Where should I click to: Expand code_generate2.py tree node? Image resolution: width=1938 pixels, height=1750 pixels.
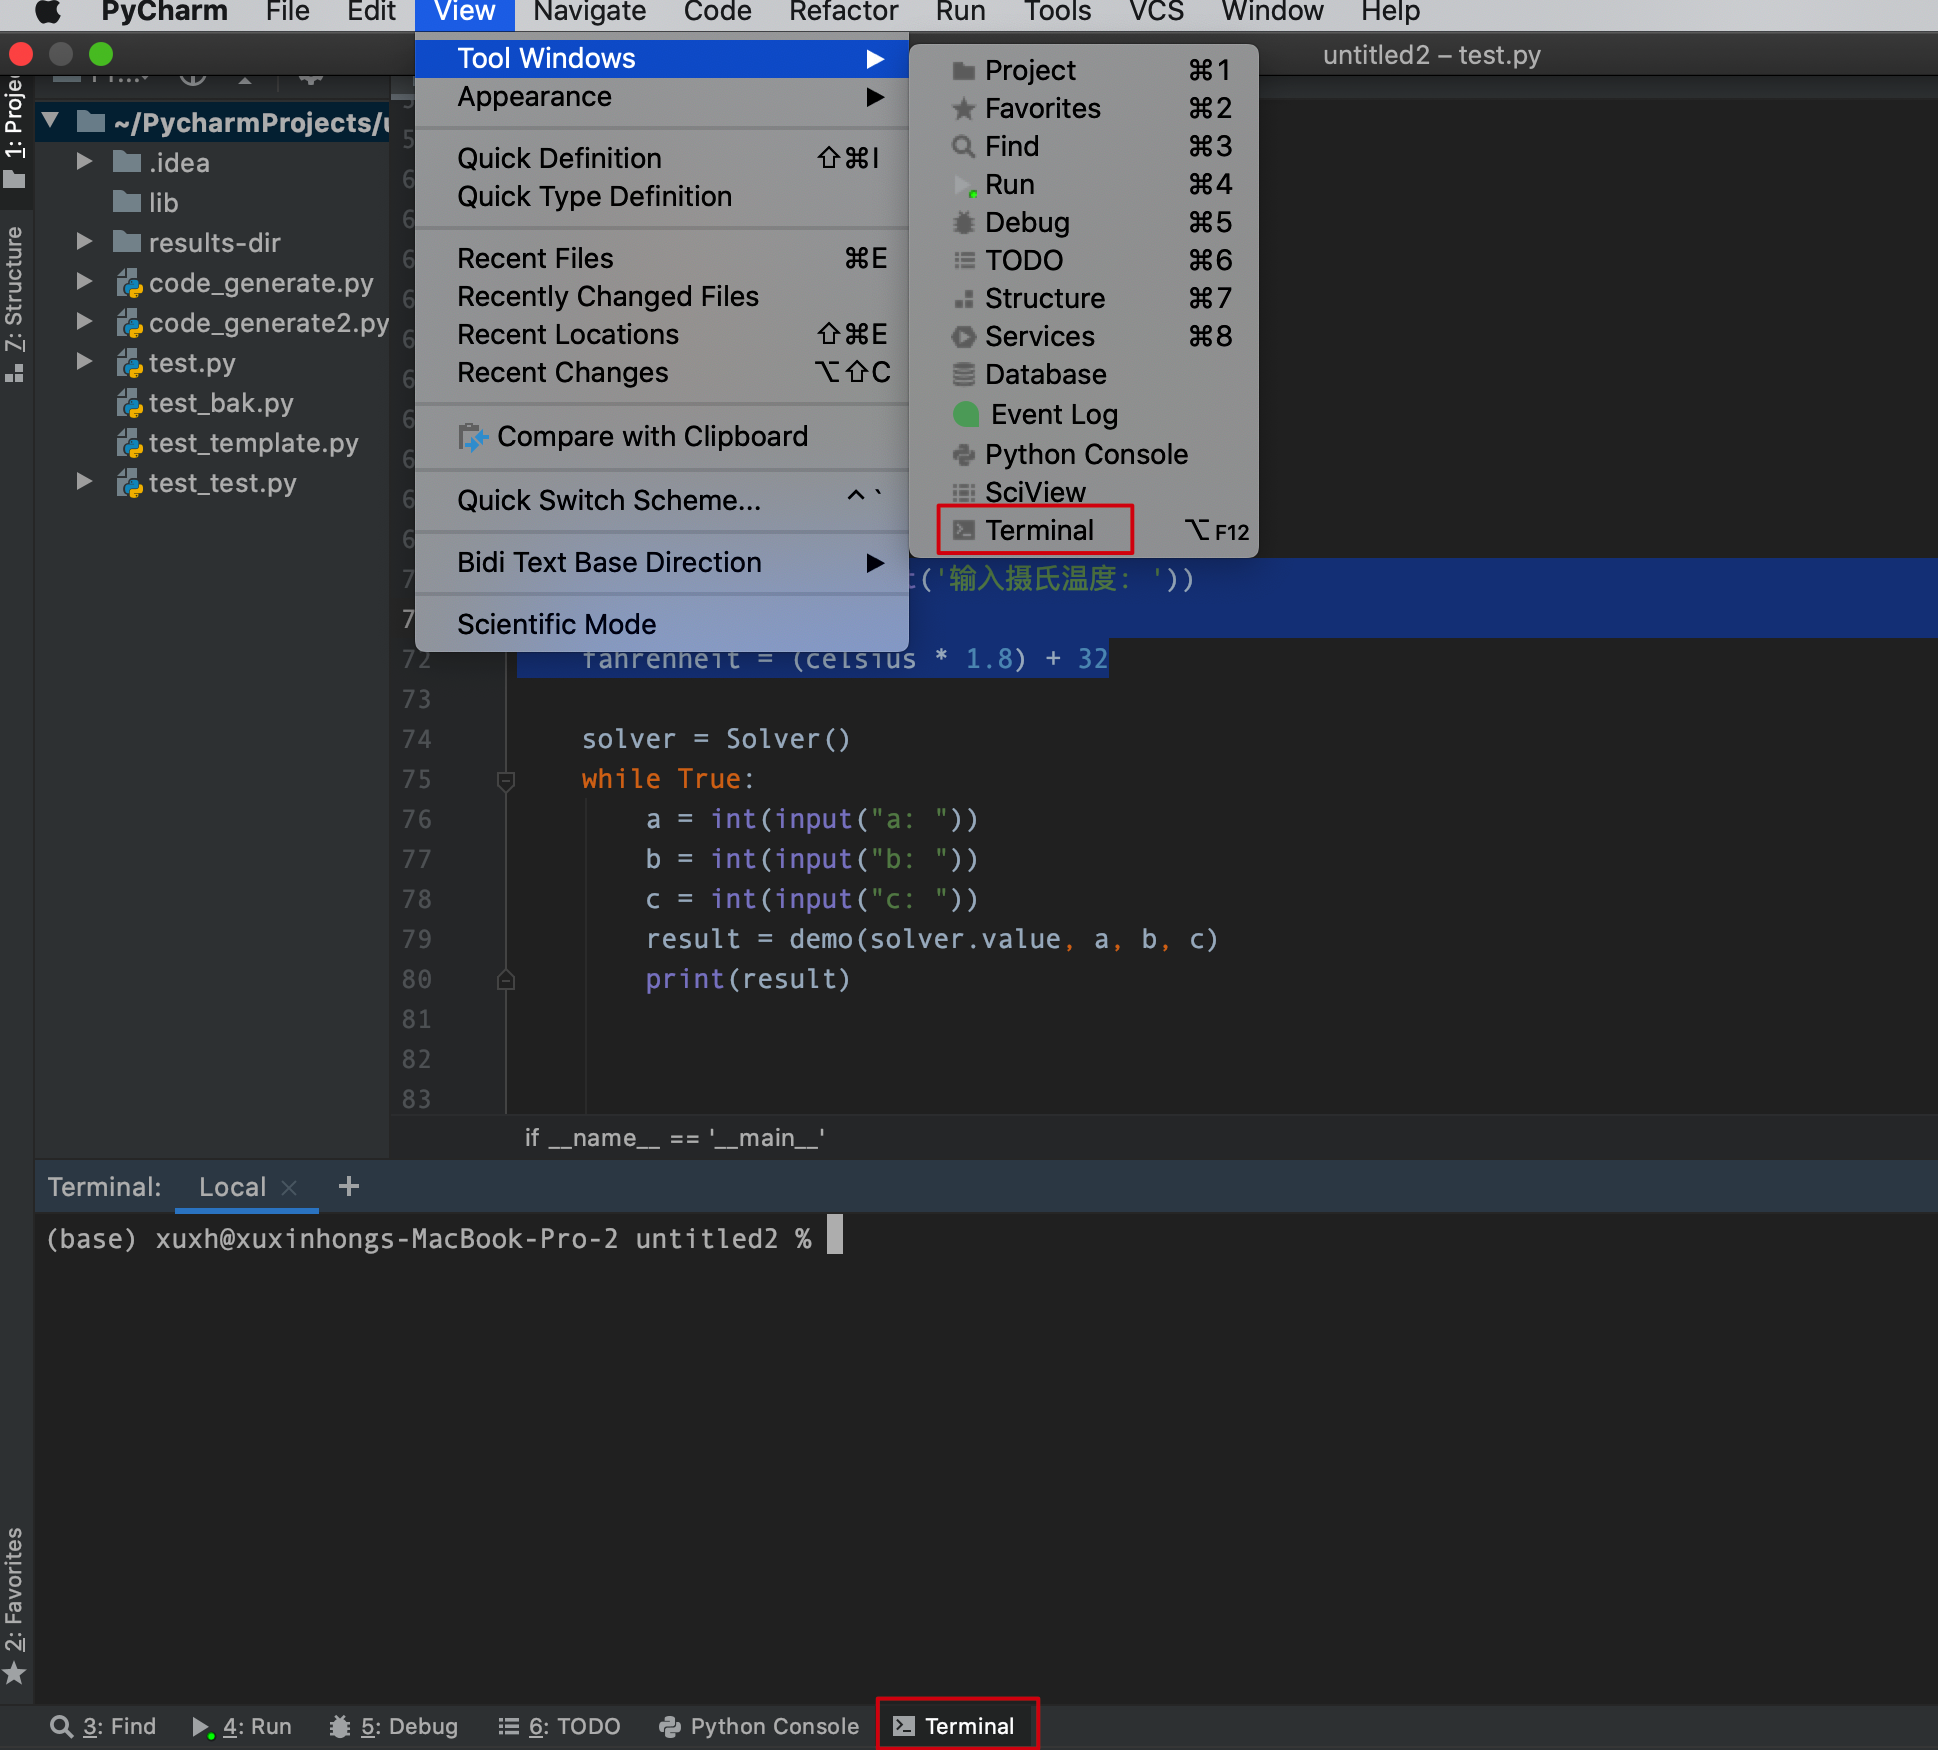(x=85, y=322)
